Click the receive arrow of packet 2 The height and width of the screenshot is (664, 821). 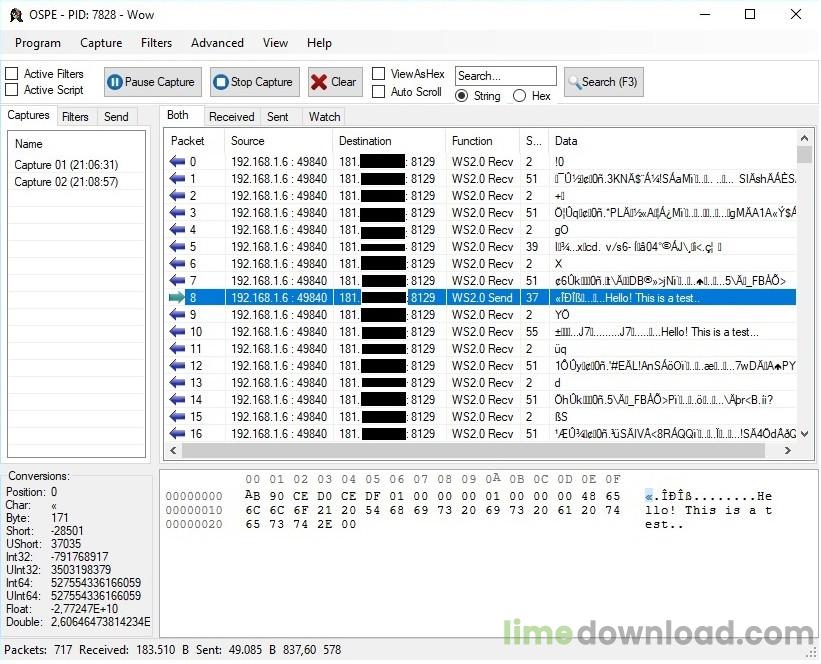coord(177,195)
